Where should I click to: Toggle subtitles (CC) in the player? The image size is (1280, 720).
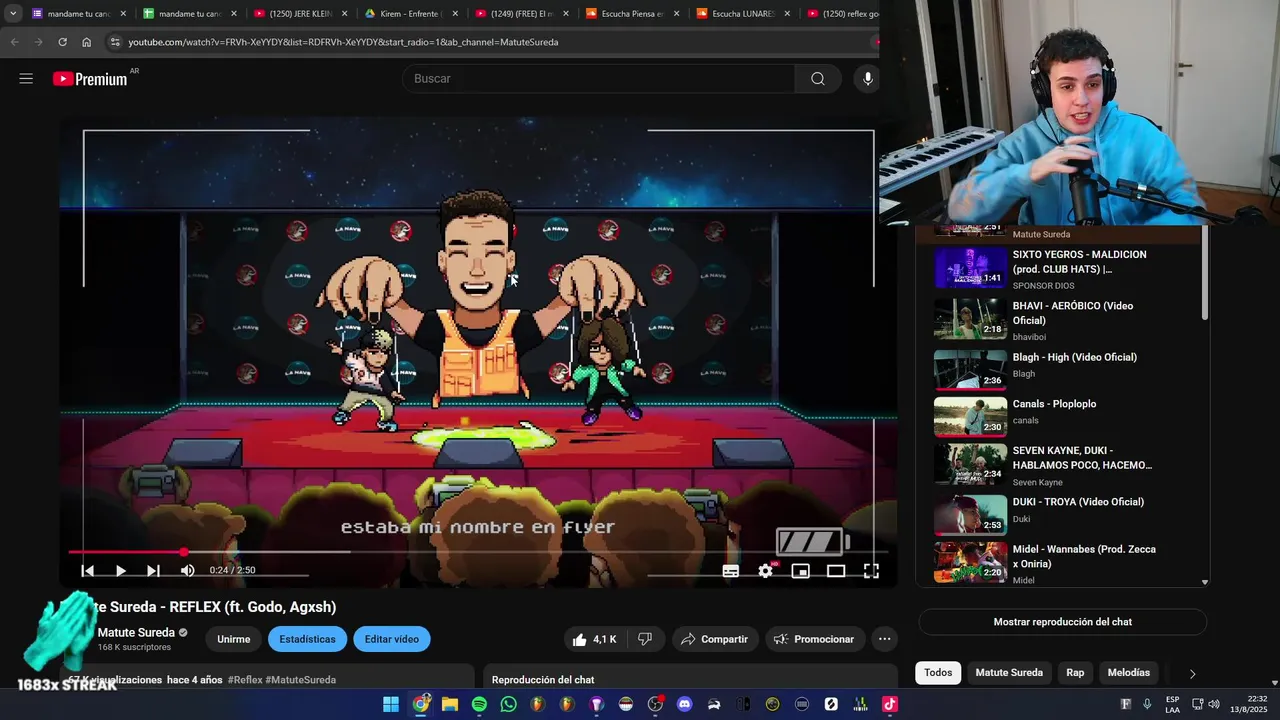(731, 570)
